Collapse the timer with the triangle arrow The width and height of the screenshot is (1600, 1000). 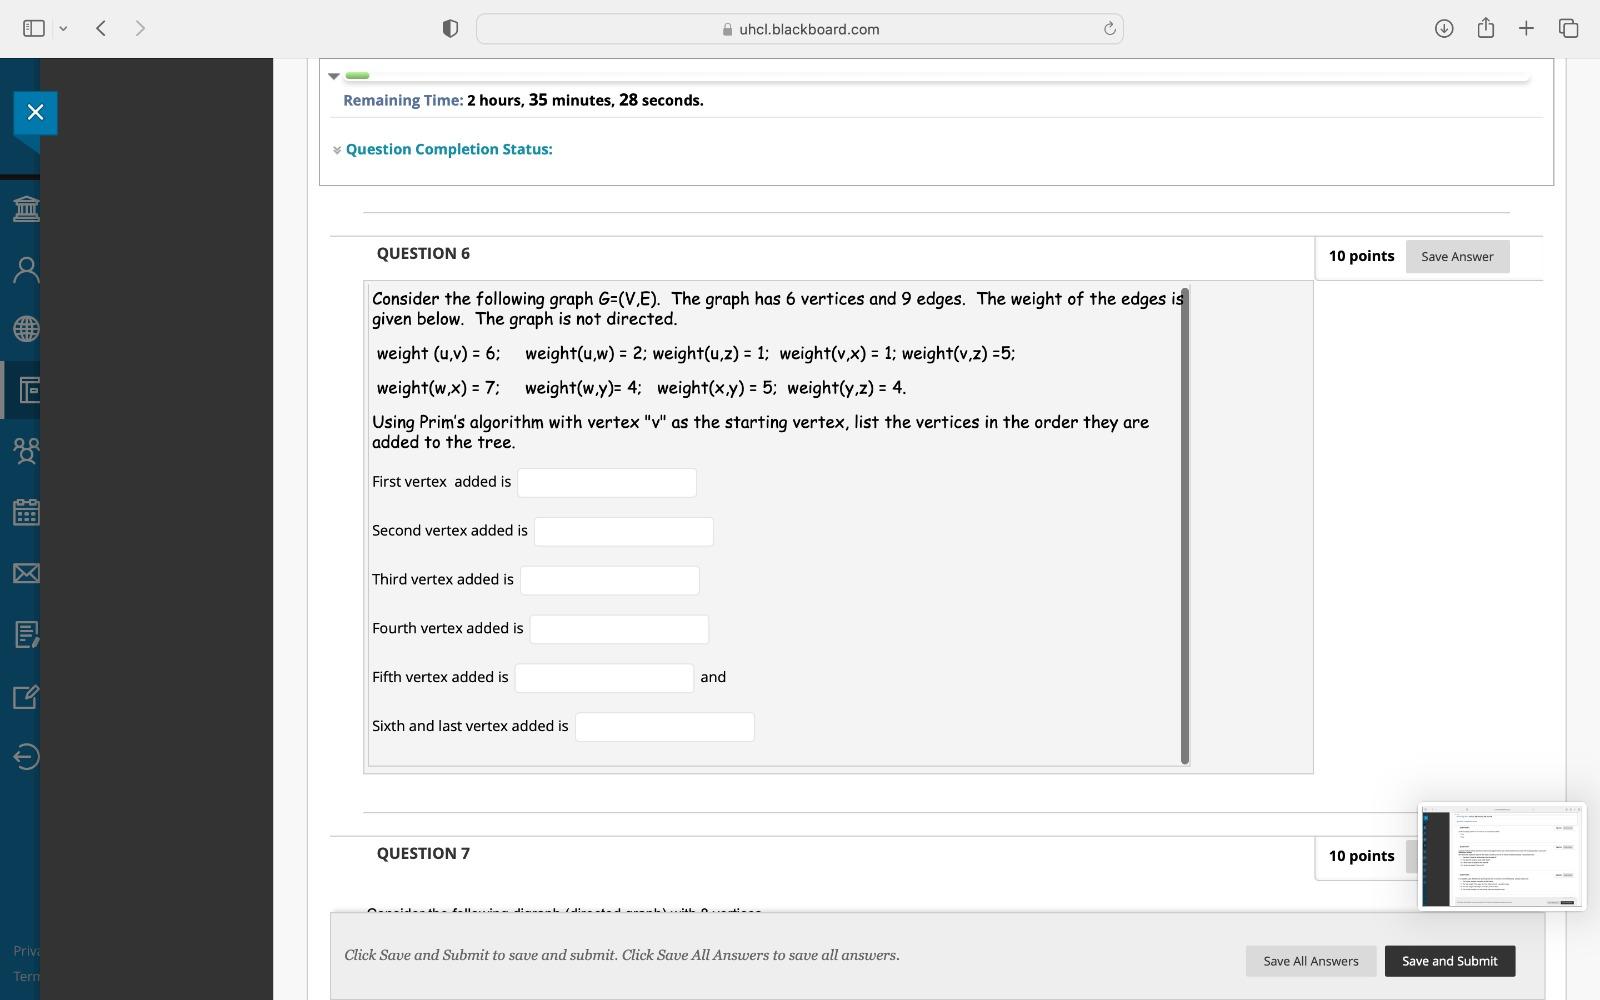pyautogui.click(x=334, y=76)
